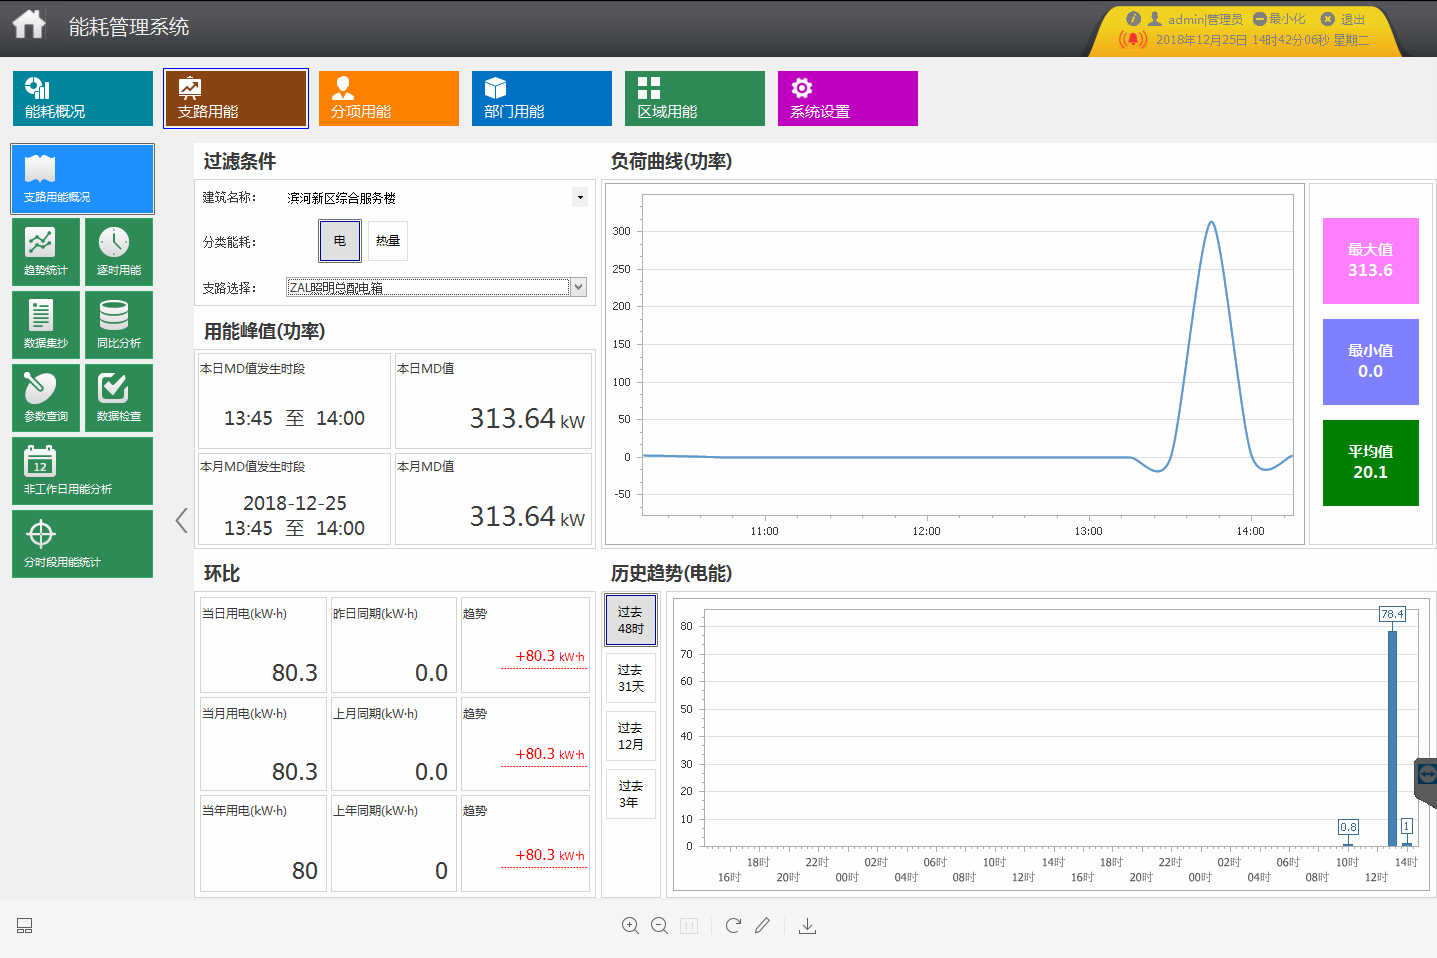
Task: Click the 上月同期 value 0.0
Action: pyautogui.click(x=431, y=772)
